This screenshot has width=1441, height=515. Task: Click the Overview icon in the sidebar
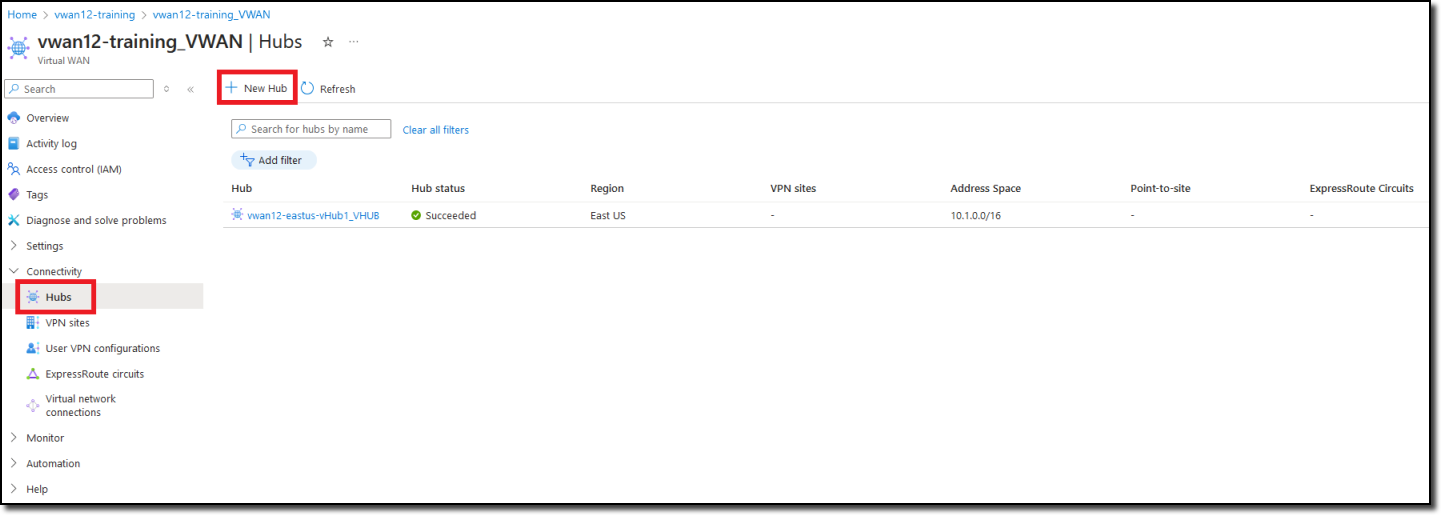tap(14, 118)
